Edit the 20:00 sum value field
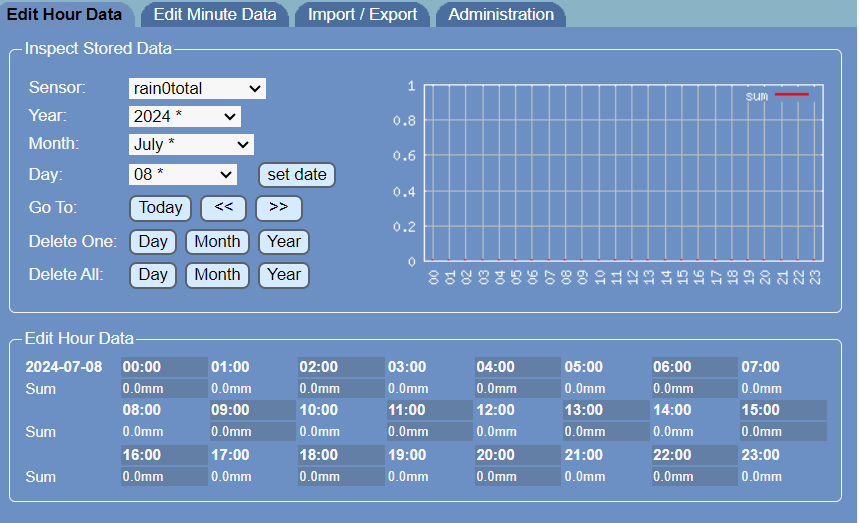The height and width of the screenshot is (523, 859). tap(518, 476)
